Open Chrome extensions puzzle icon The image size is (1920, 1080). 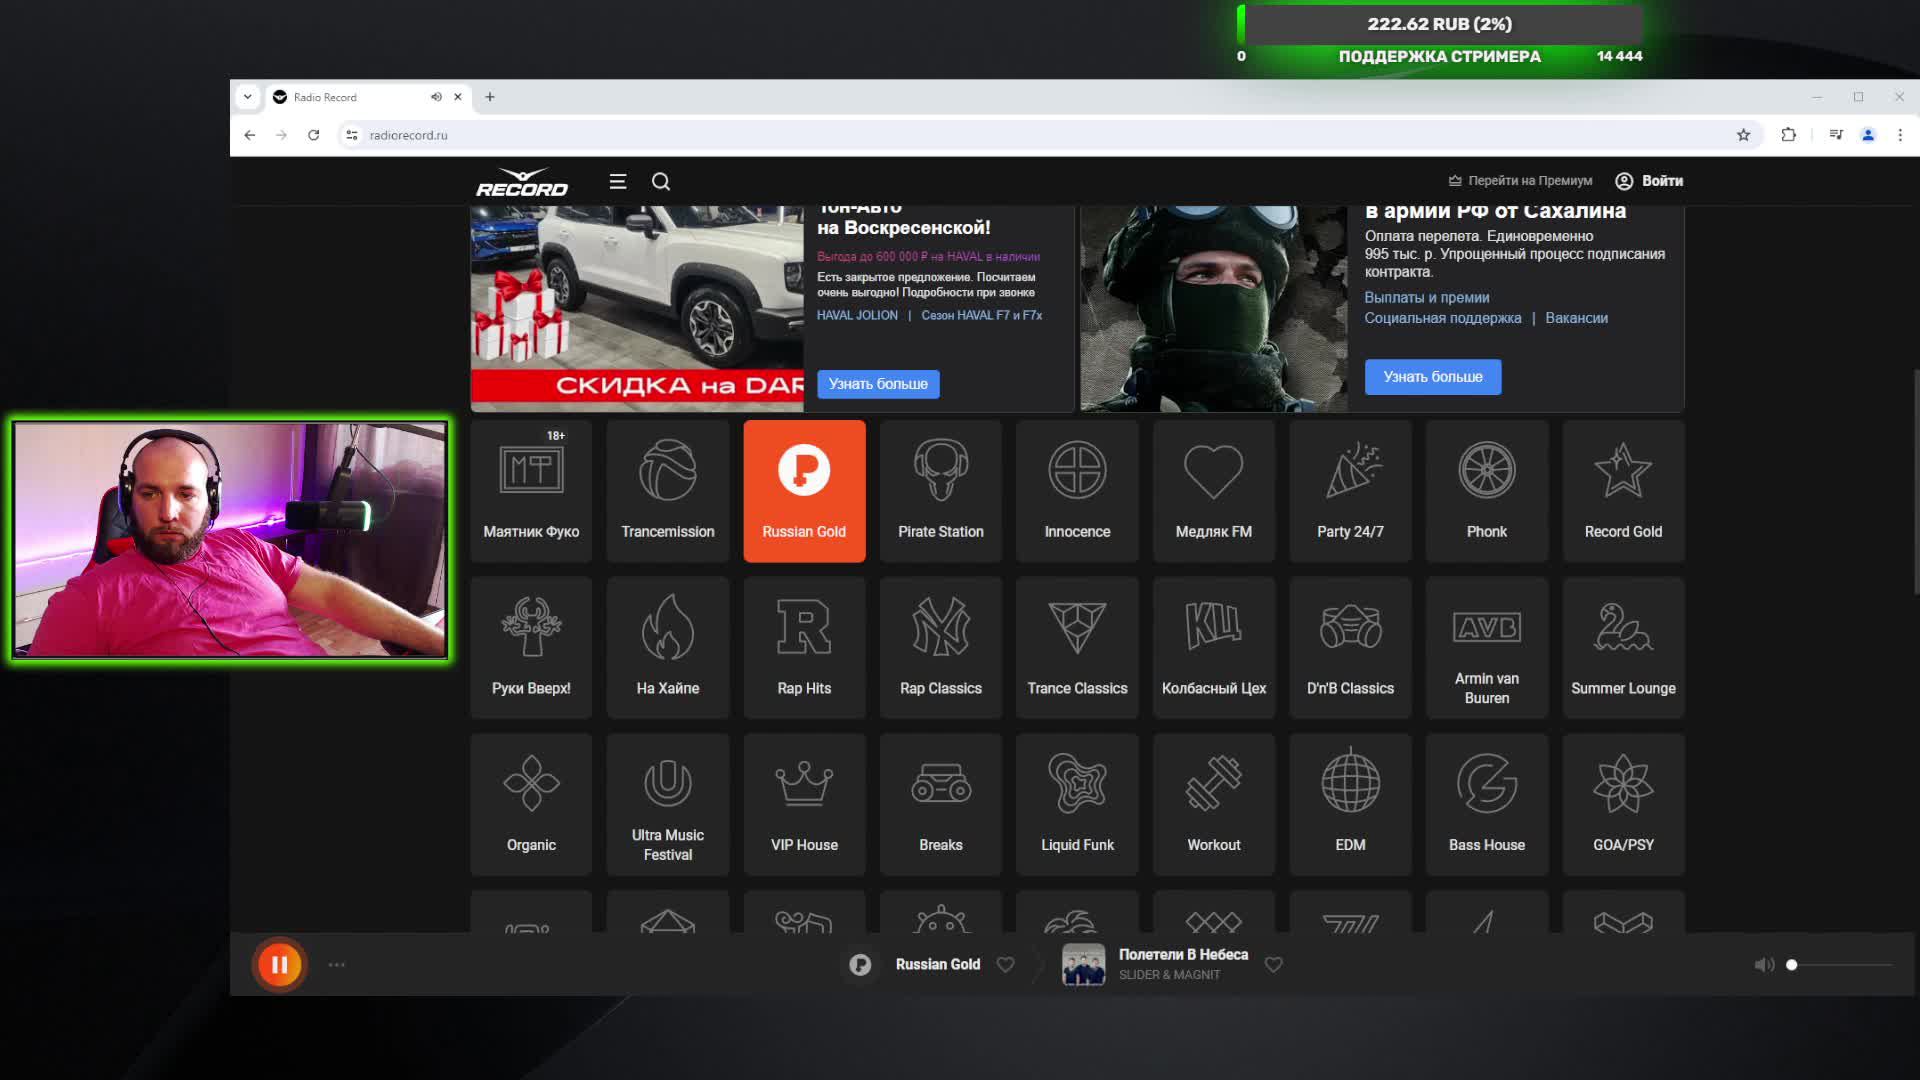point(1788,135)
